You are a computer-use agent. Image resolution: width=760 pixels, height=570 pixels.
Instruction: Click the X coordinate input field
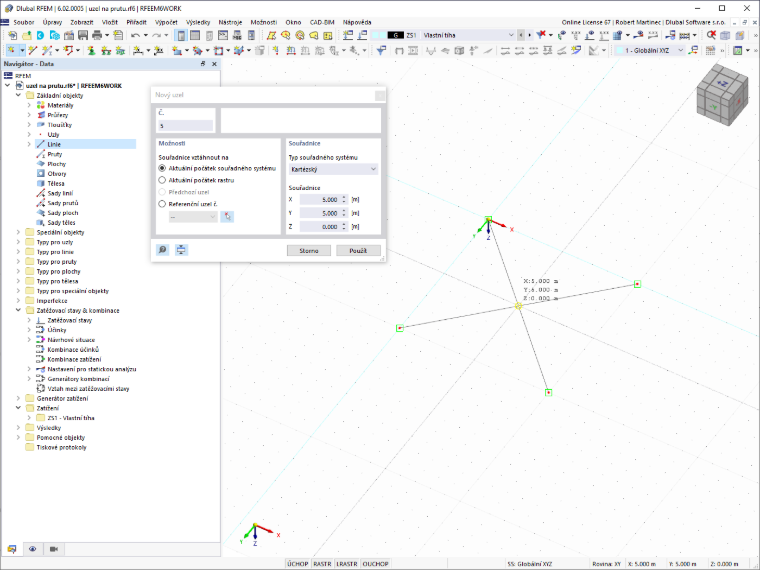point(320,200)
